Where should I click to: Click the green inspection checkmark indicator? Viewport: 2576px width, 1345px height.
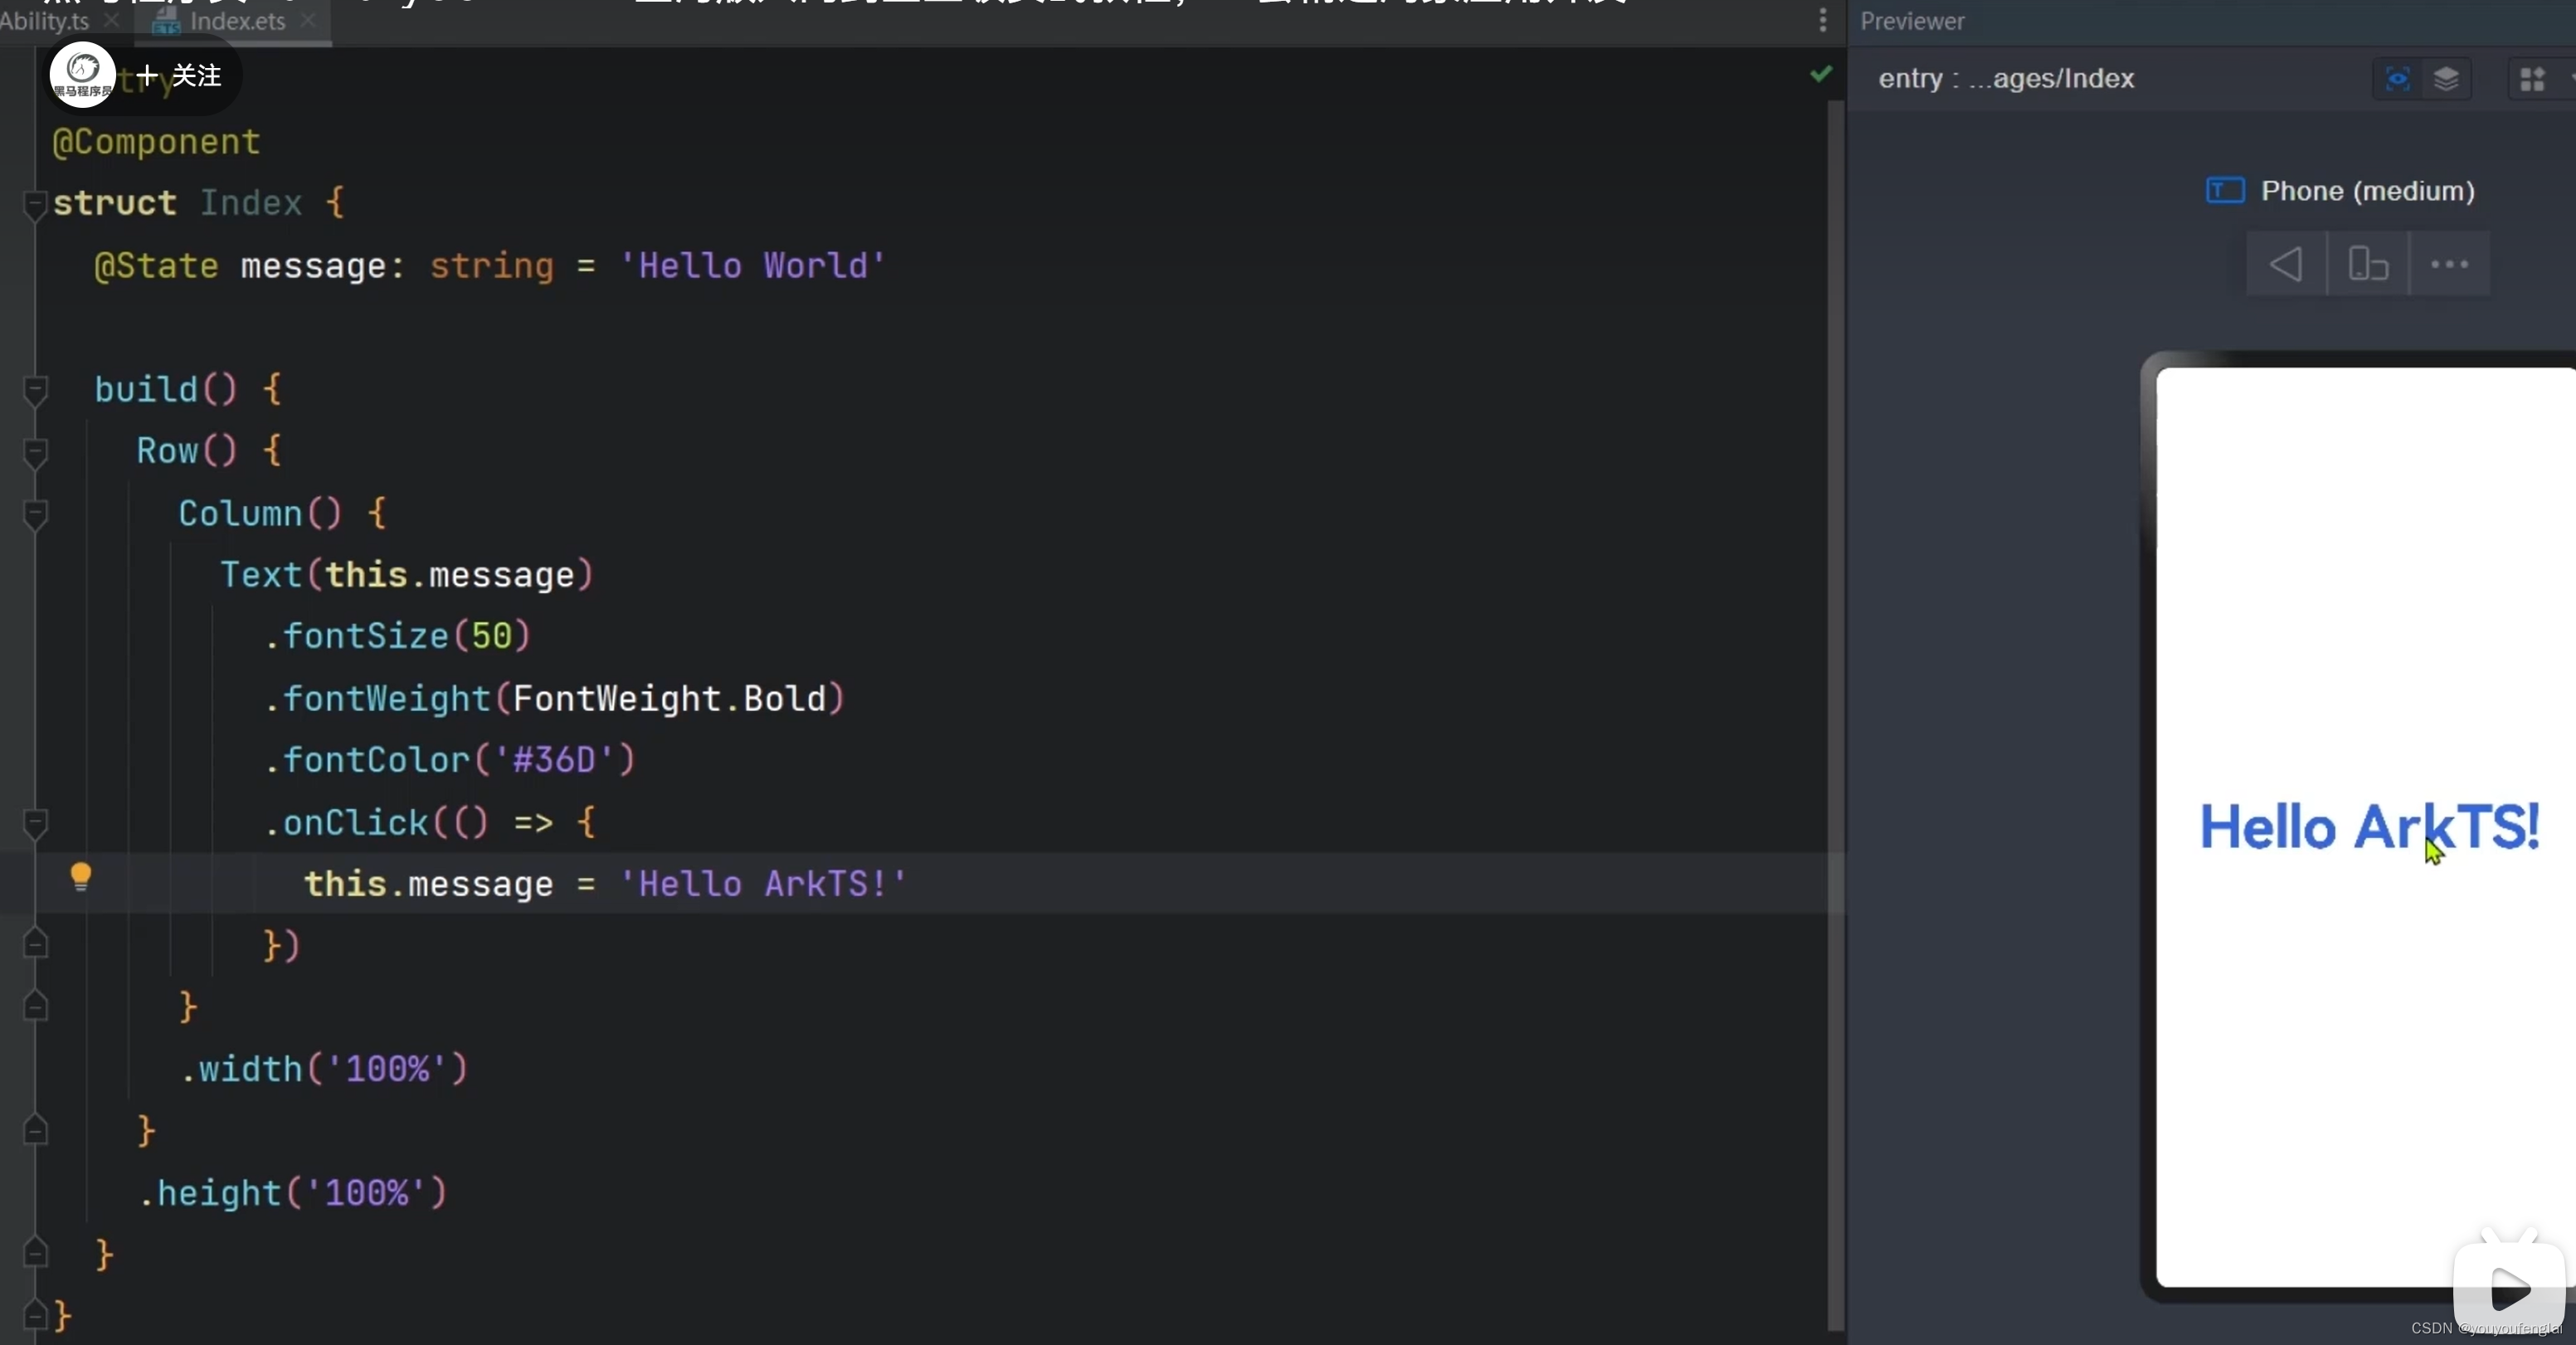coord(1821,74)
